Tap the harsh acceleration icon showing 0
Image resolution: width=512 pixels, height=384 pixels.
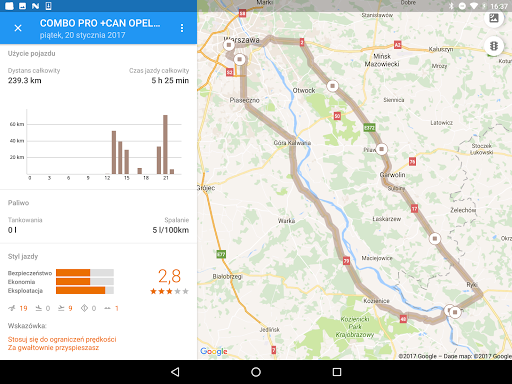click(39, 308)
